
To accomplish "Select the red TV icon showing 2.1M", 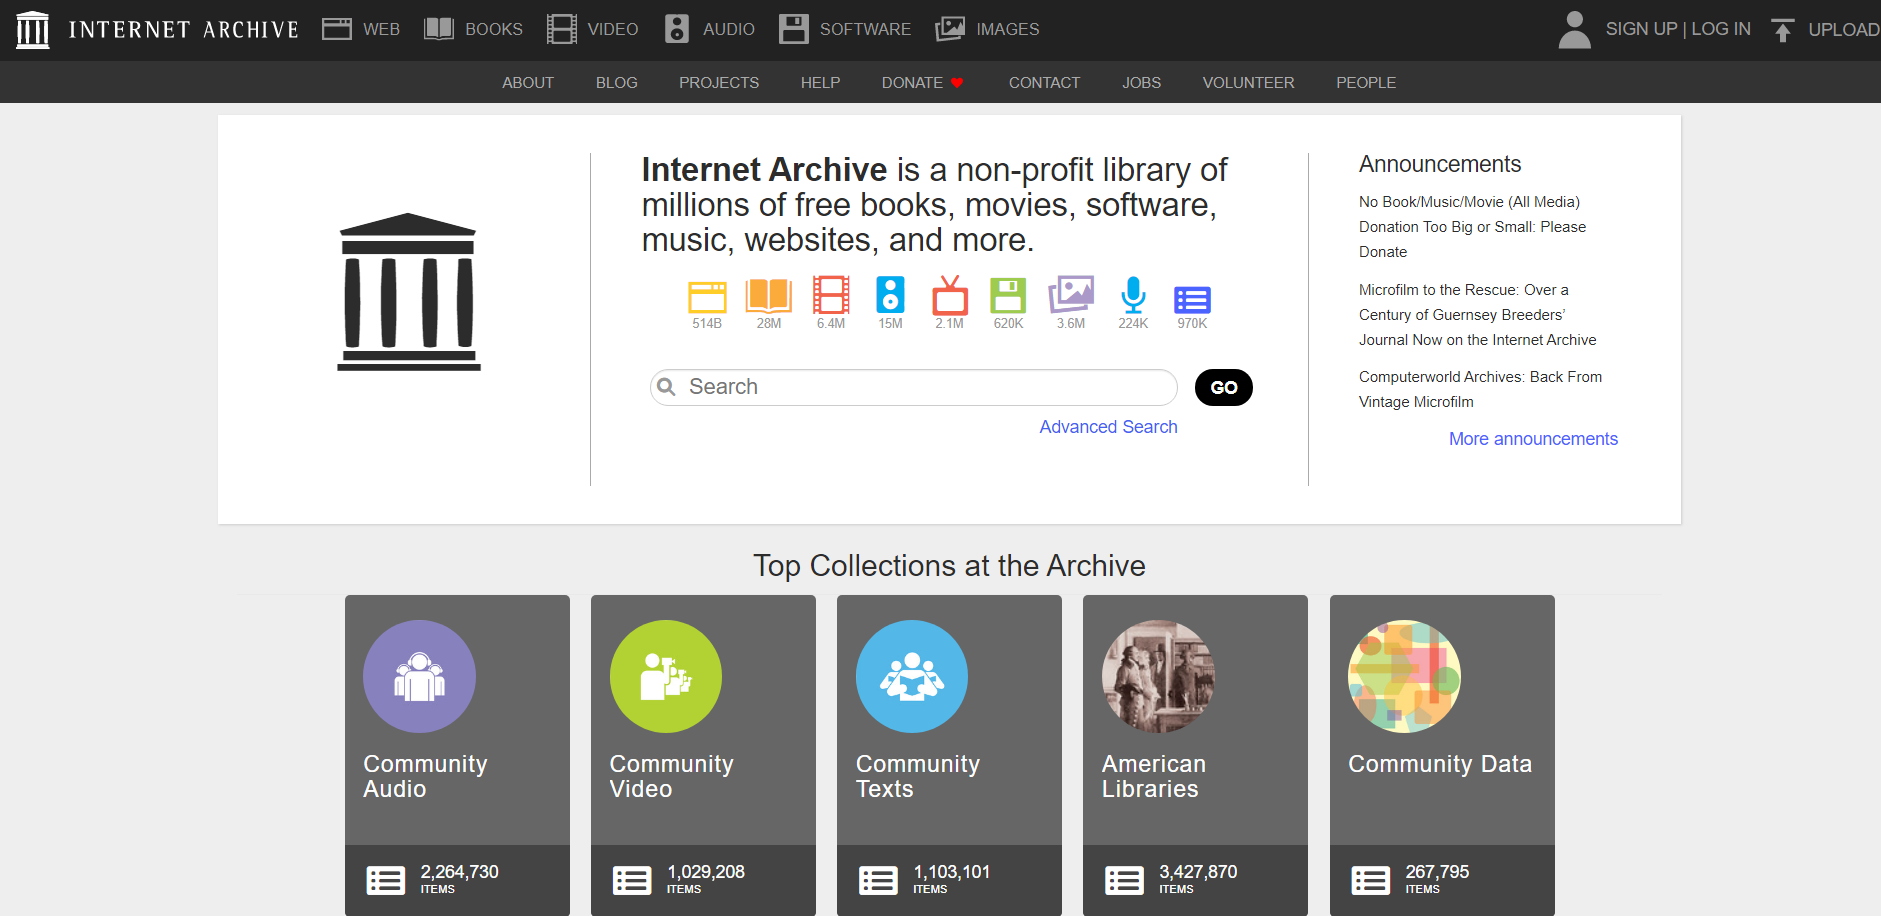I will tap(950, 295).
